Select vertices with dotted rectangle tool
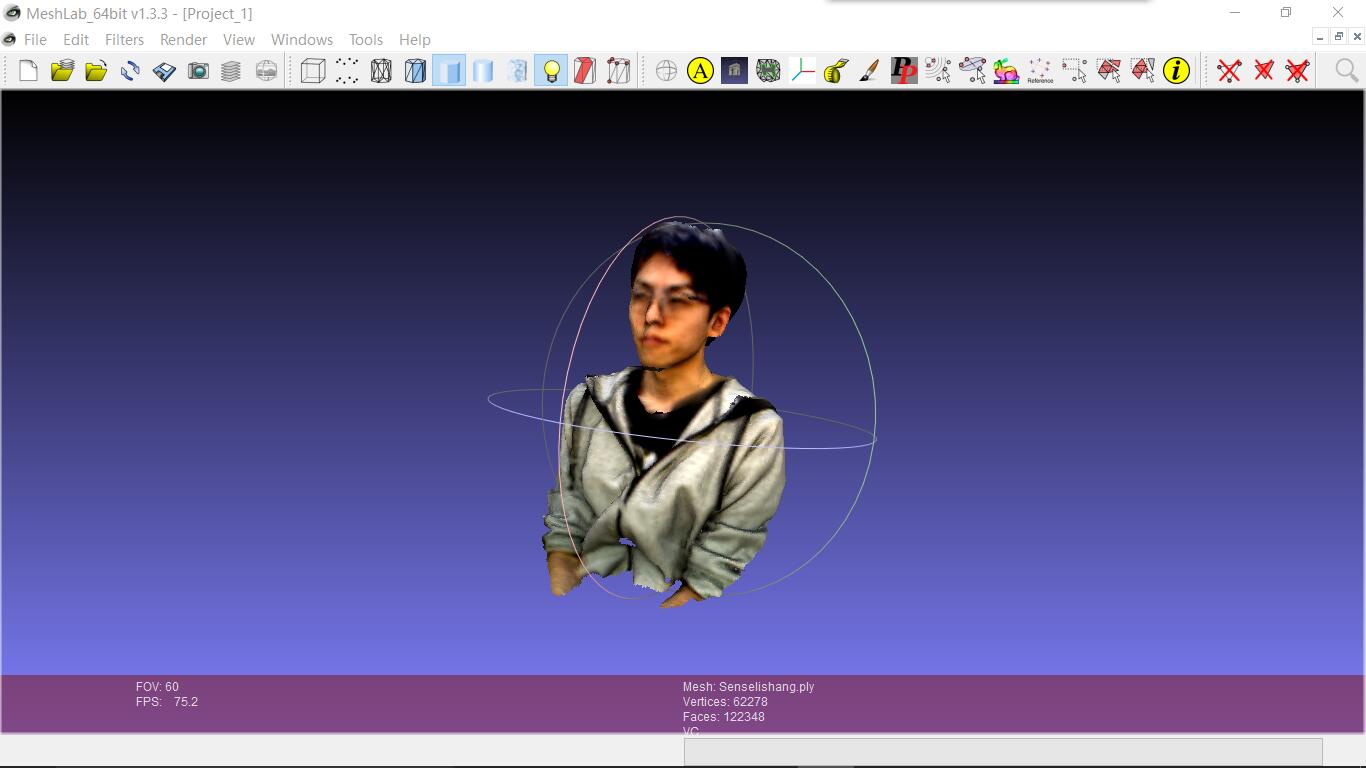Viewport: 1366px width, 768px height. (x=1074, y=70)
